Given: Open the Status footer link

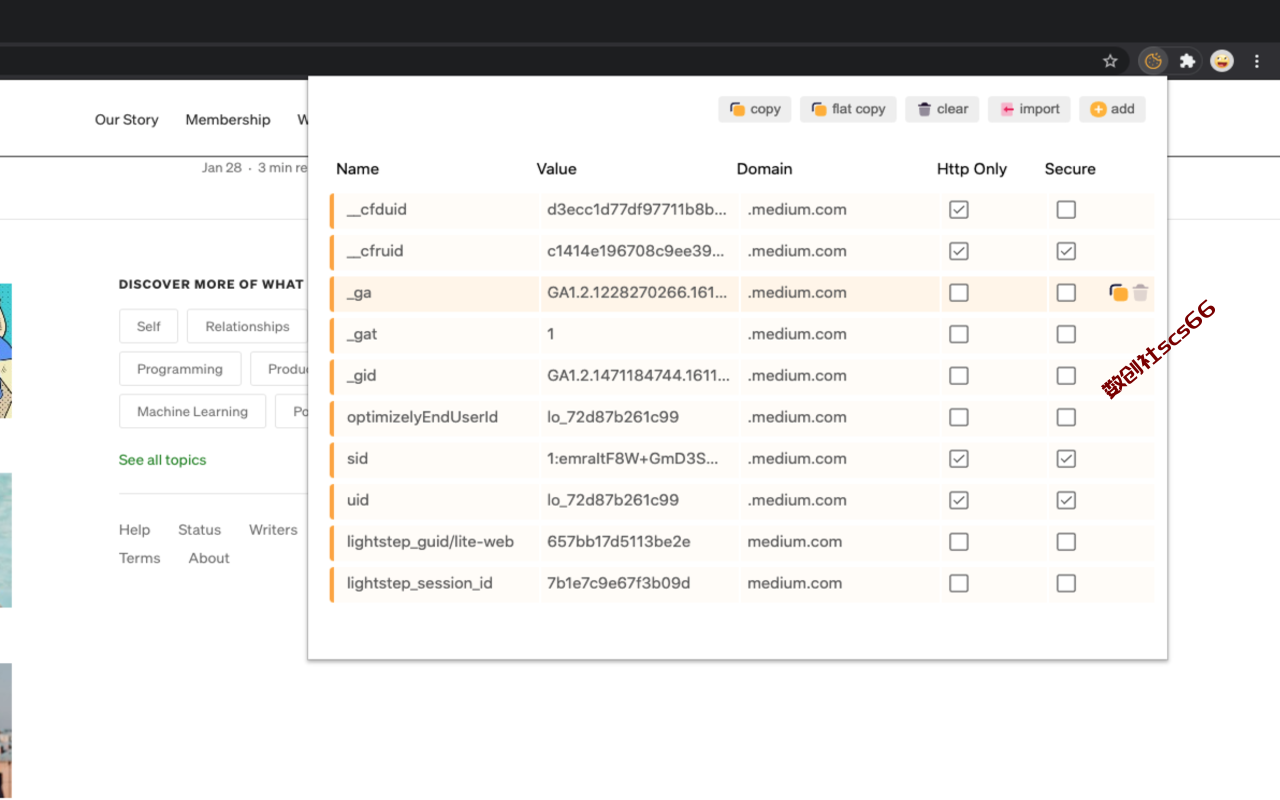Looking at the screenshot, I should [x=200, y=530].
